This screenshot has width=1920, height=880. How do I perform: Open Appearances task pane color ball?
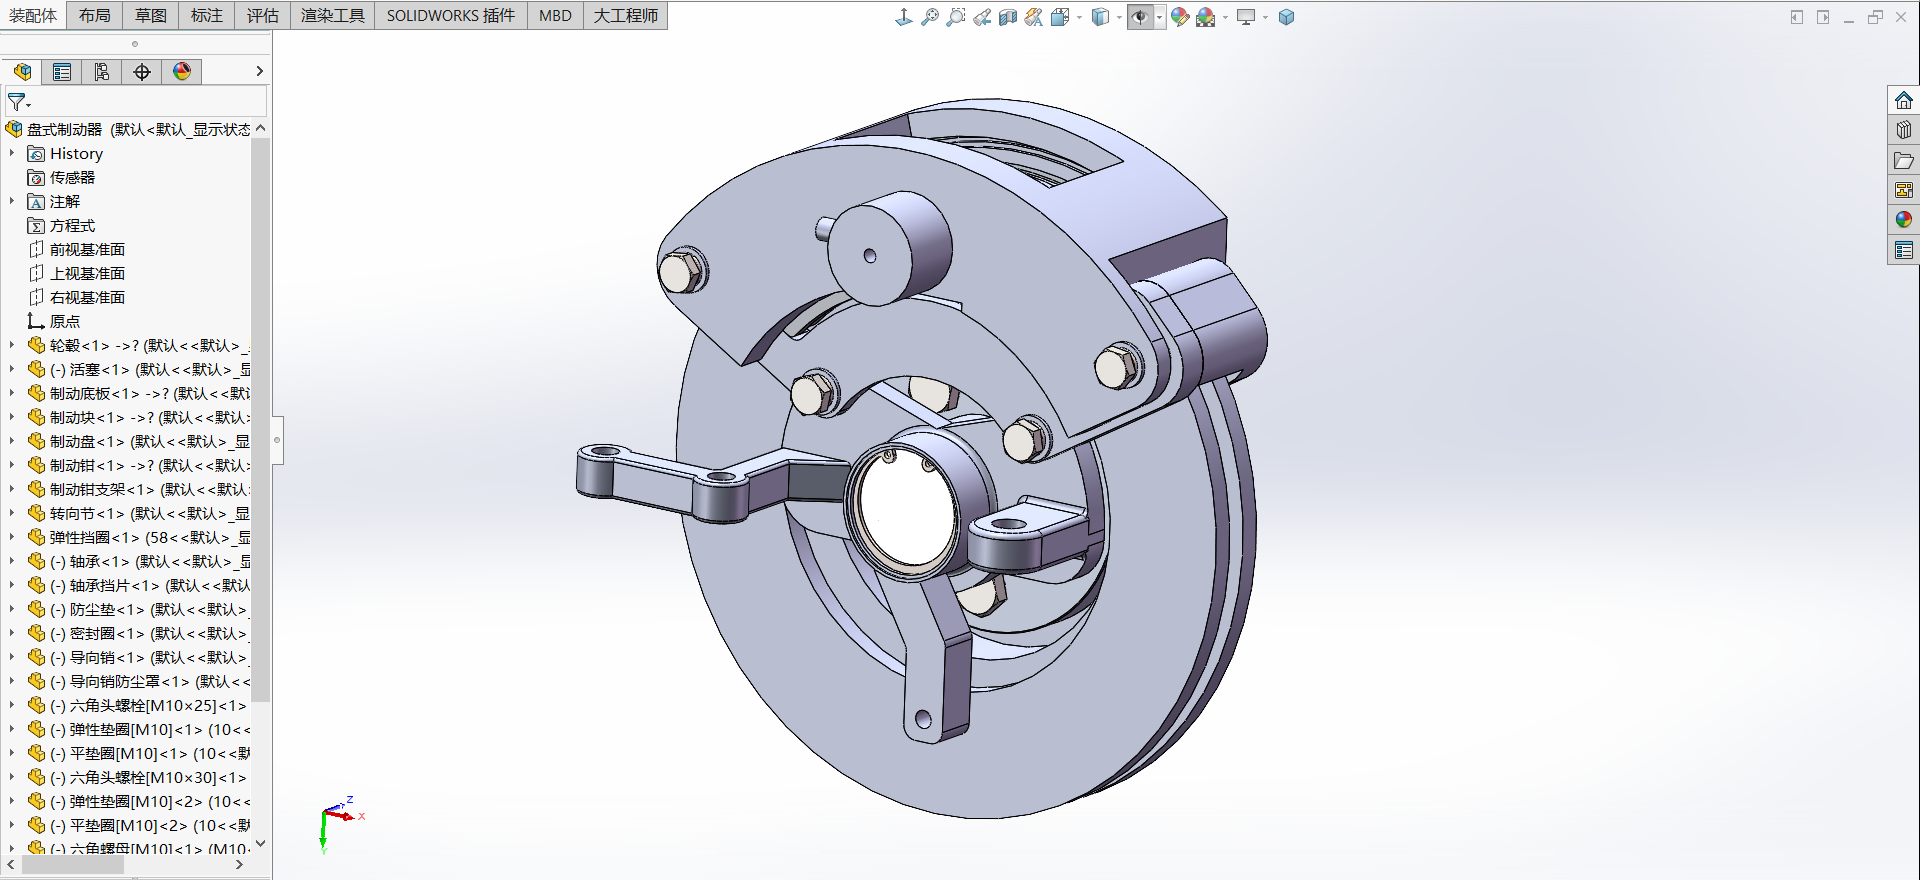1903,219
